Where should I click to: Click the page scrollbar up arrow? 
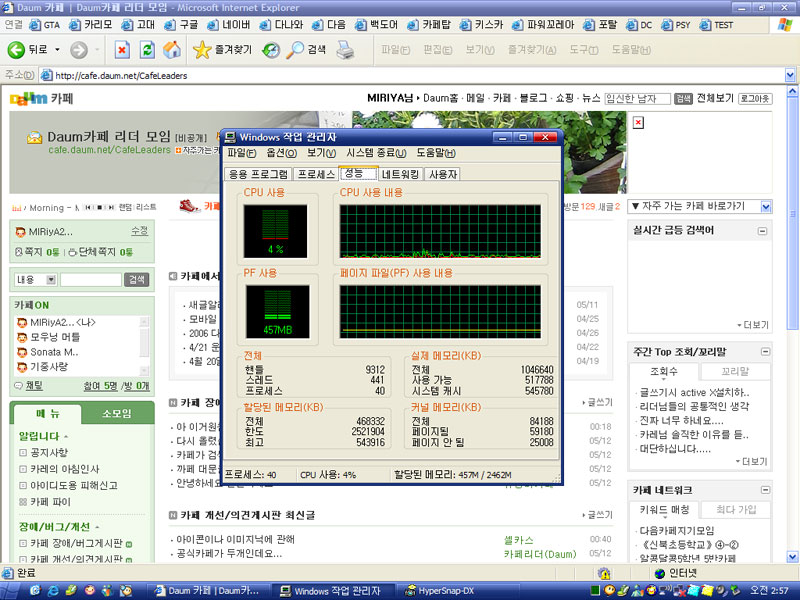point(792,92)
